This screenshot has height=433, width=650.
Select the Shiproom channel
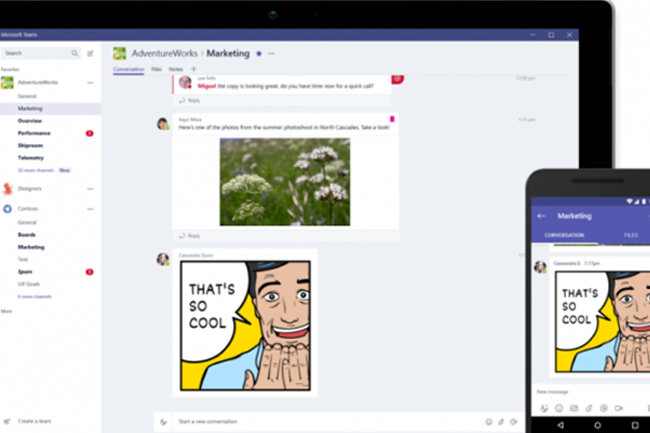[30, 145]
